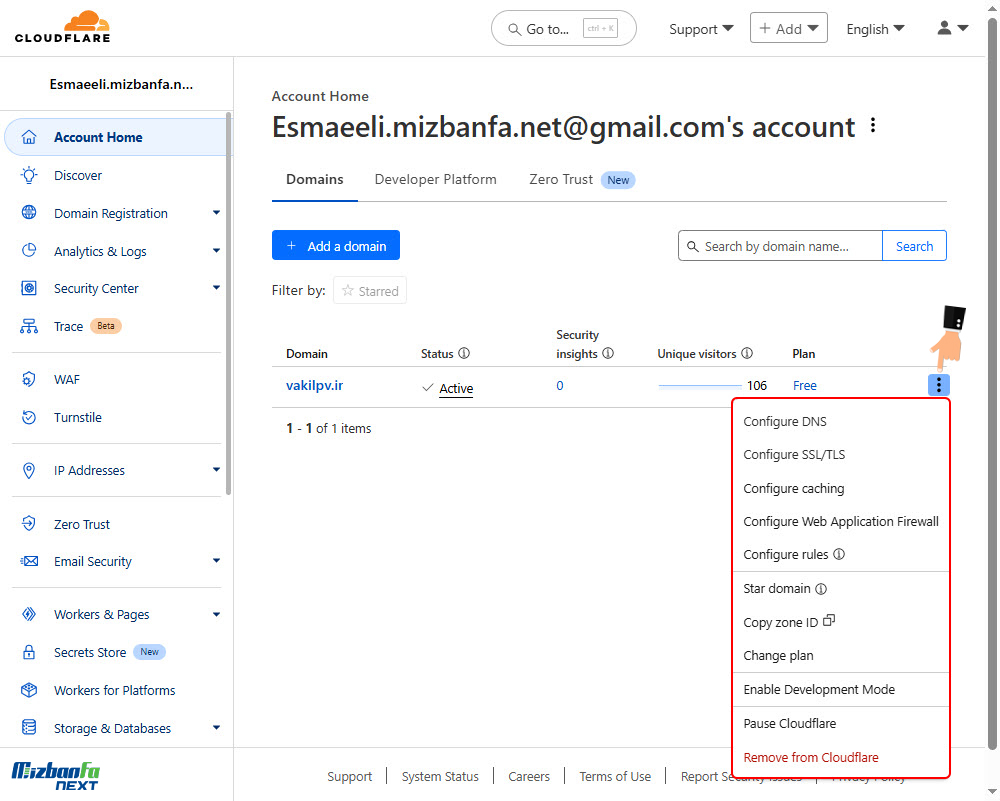Choose Remove from Cloudflare
Screen dimensions: 1000x801
[x=811, y=758]
